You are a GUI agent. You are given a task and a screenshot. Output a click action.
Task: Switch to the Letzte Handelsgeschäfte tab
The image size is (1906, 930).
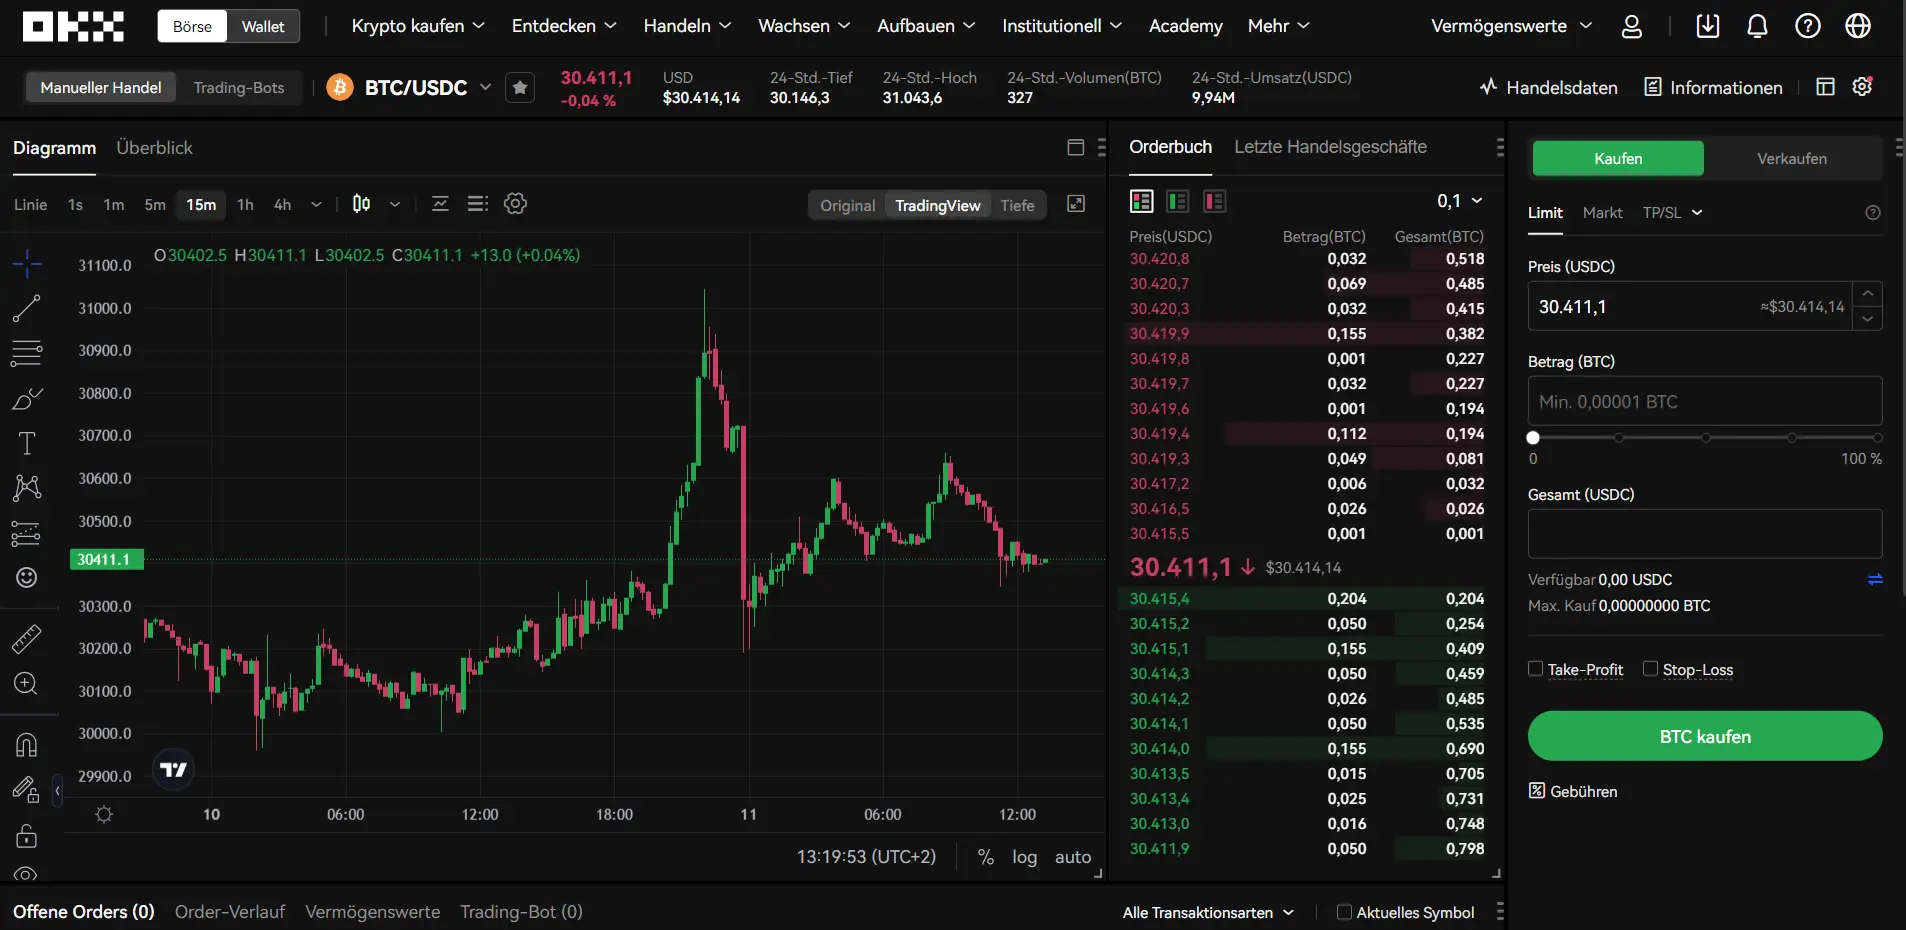pos(1330,147)
